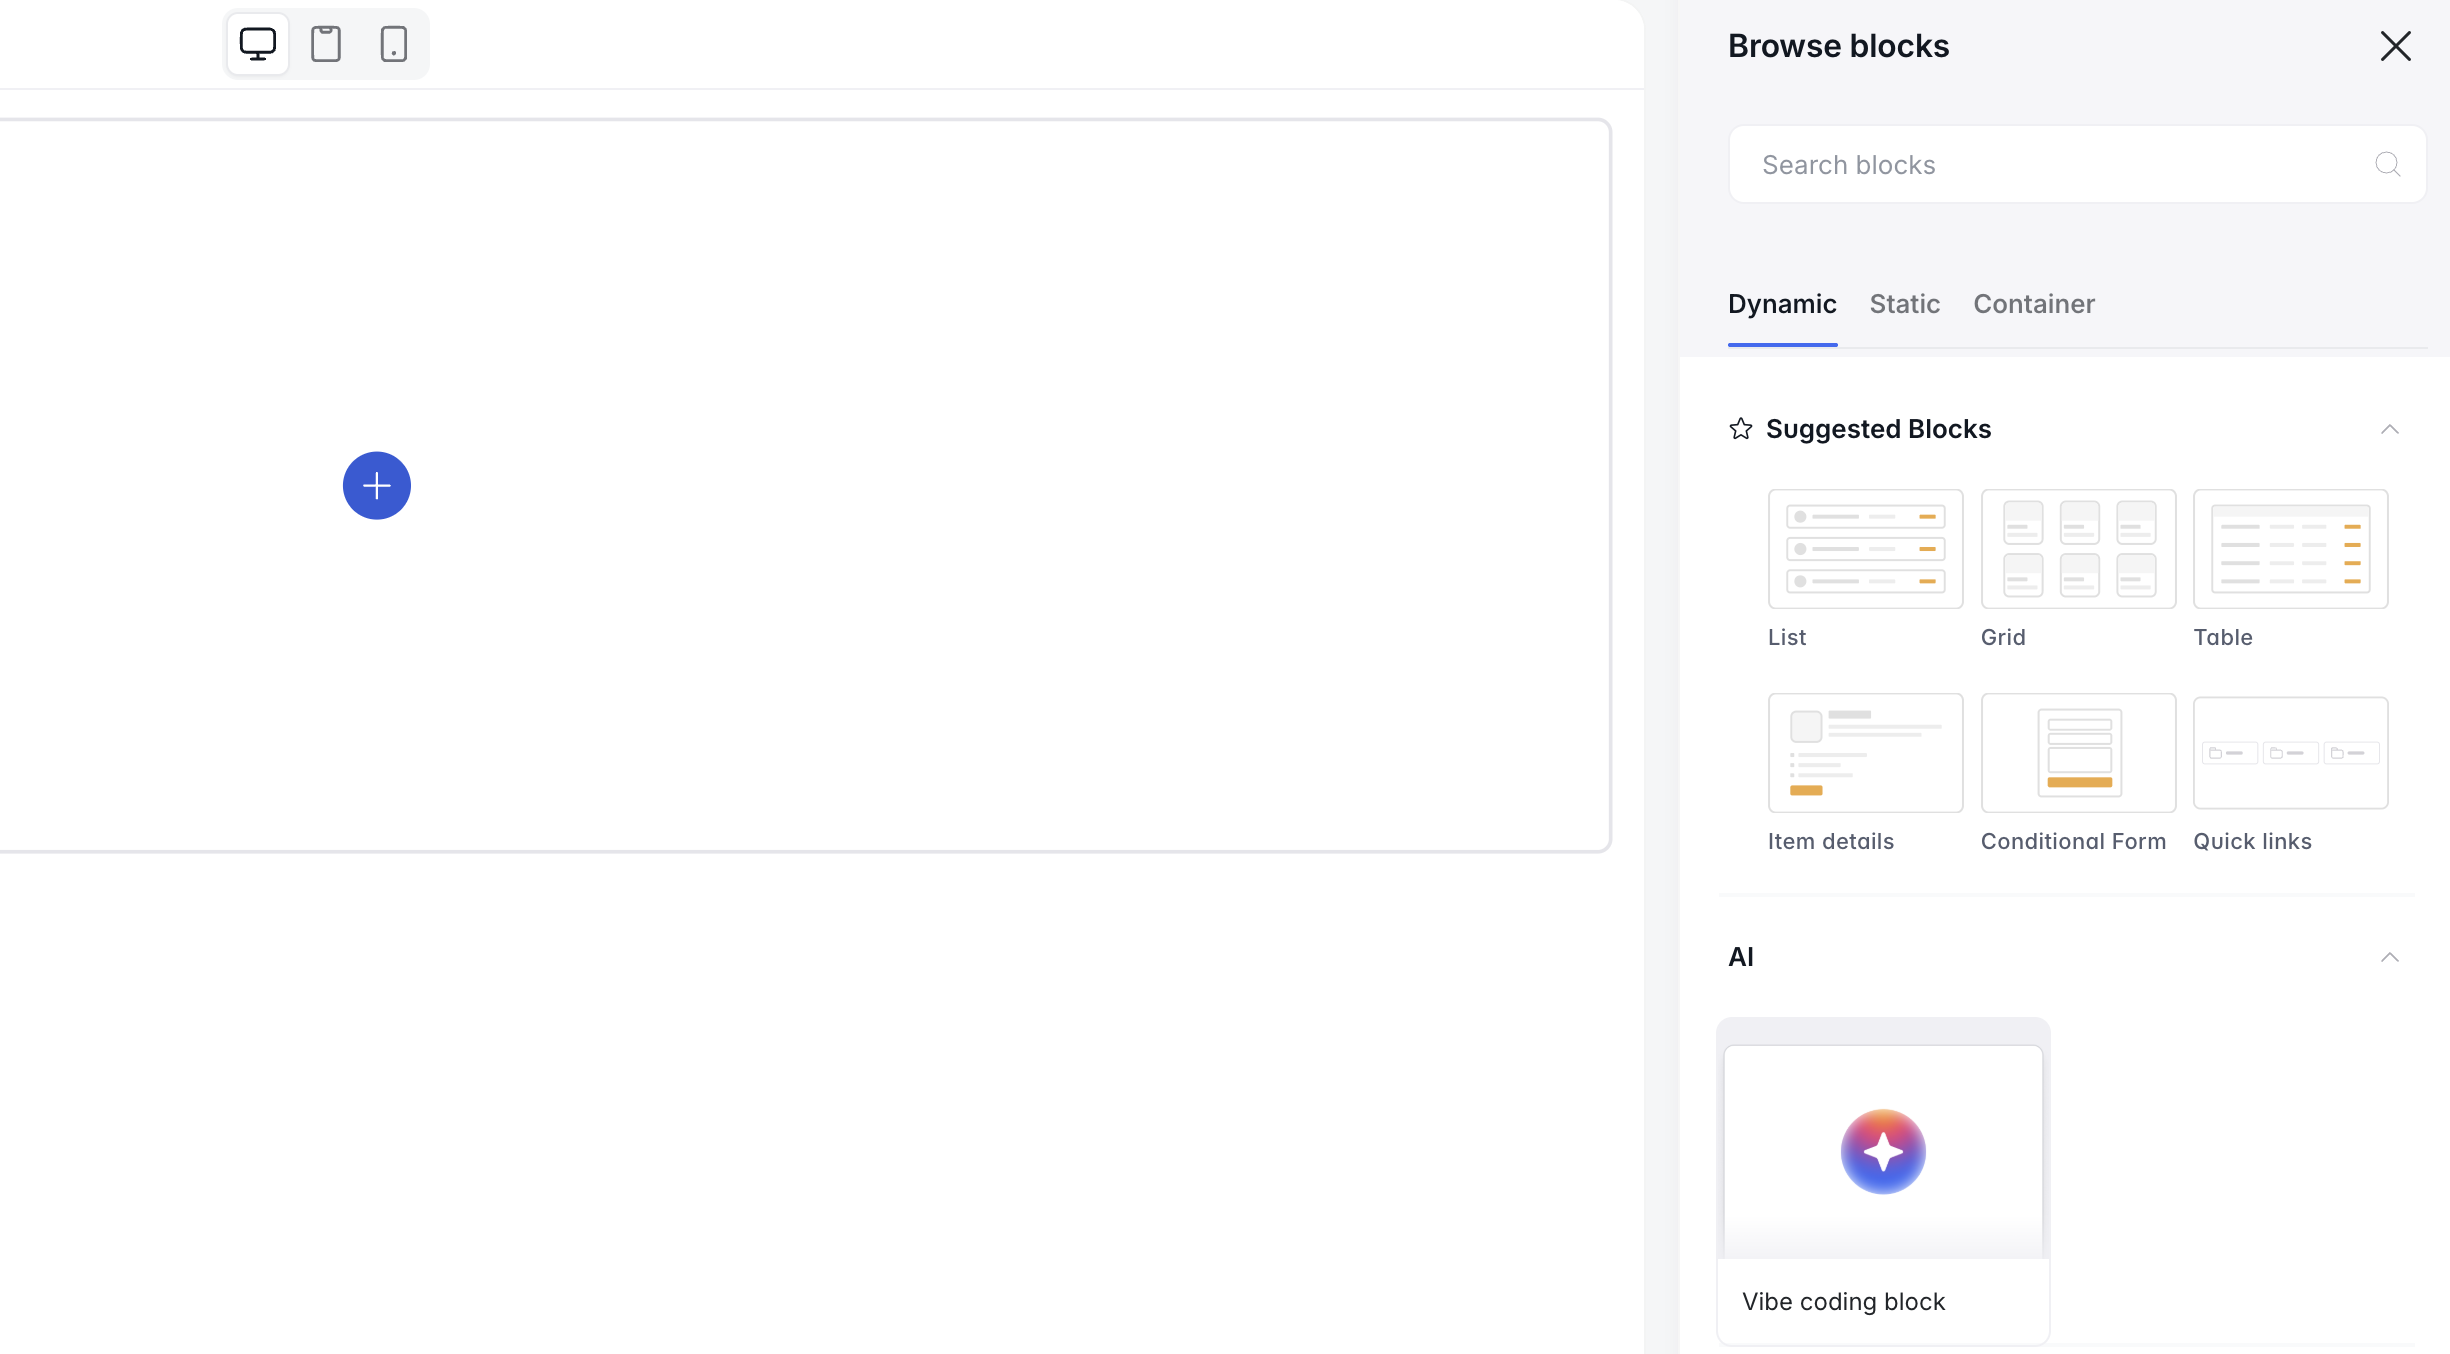Collapse the Suggested Blocks section
The image size is (2450, 1354).
coord(2389,430)
